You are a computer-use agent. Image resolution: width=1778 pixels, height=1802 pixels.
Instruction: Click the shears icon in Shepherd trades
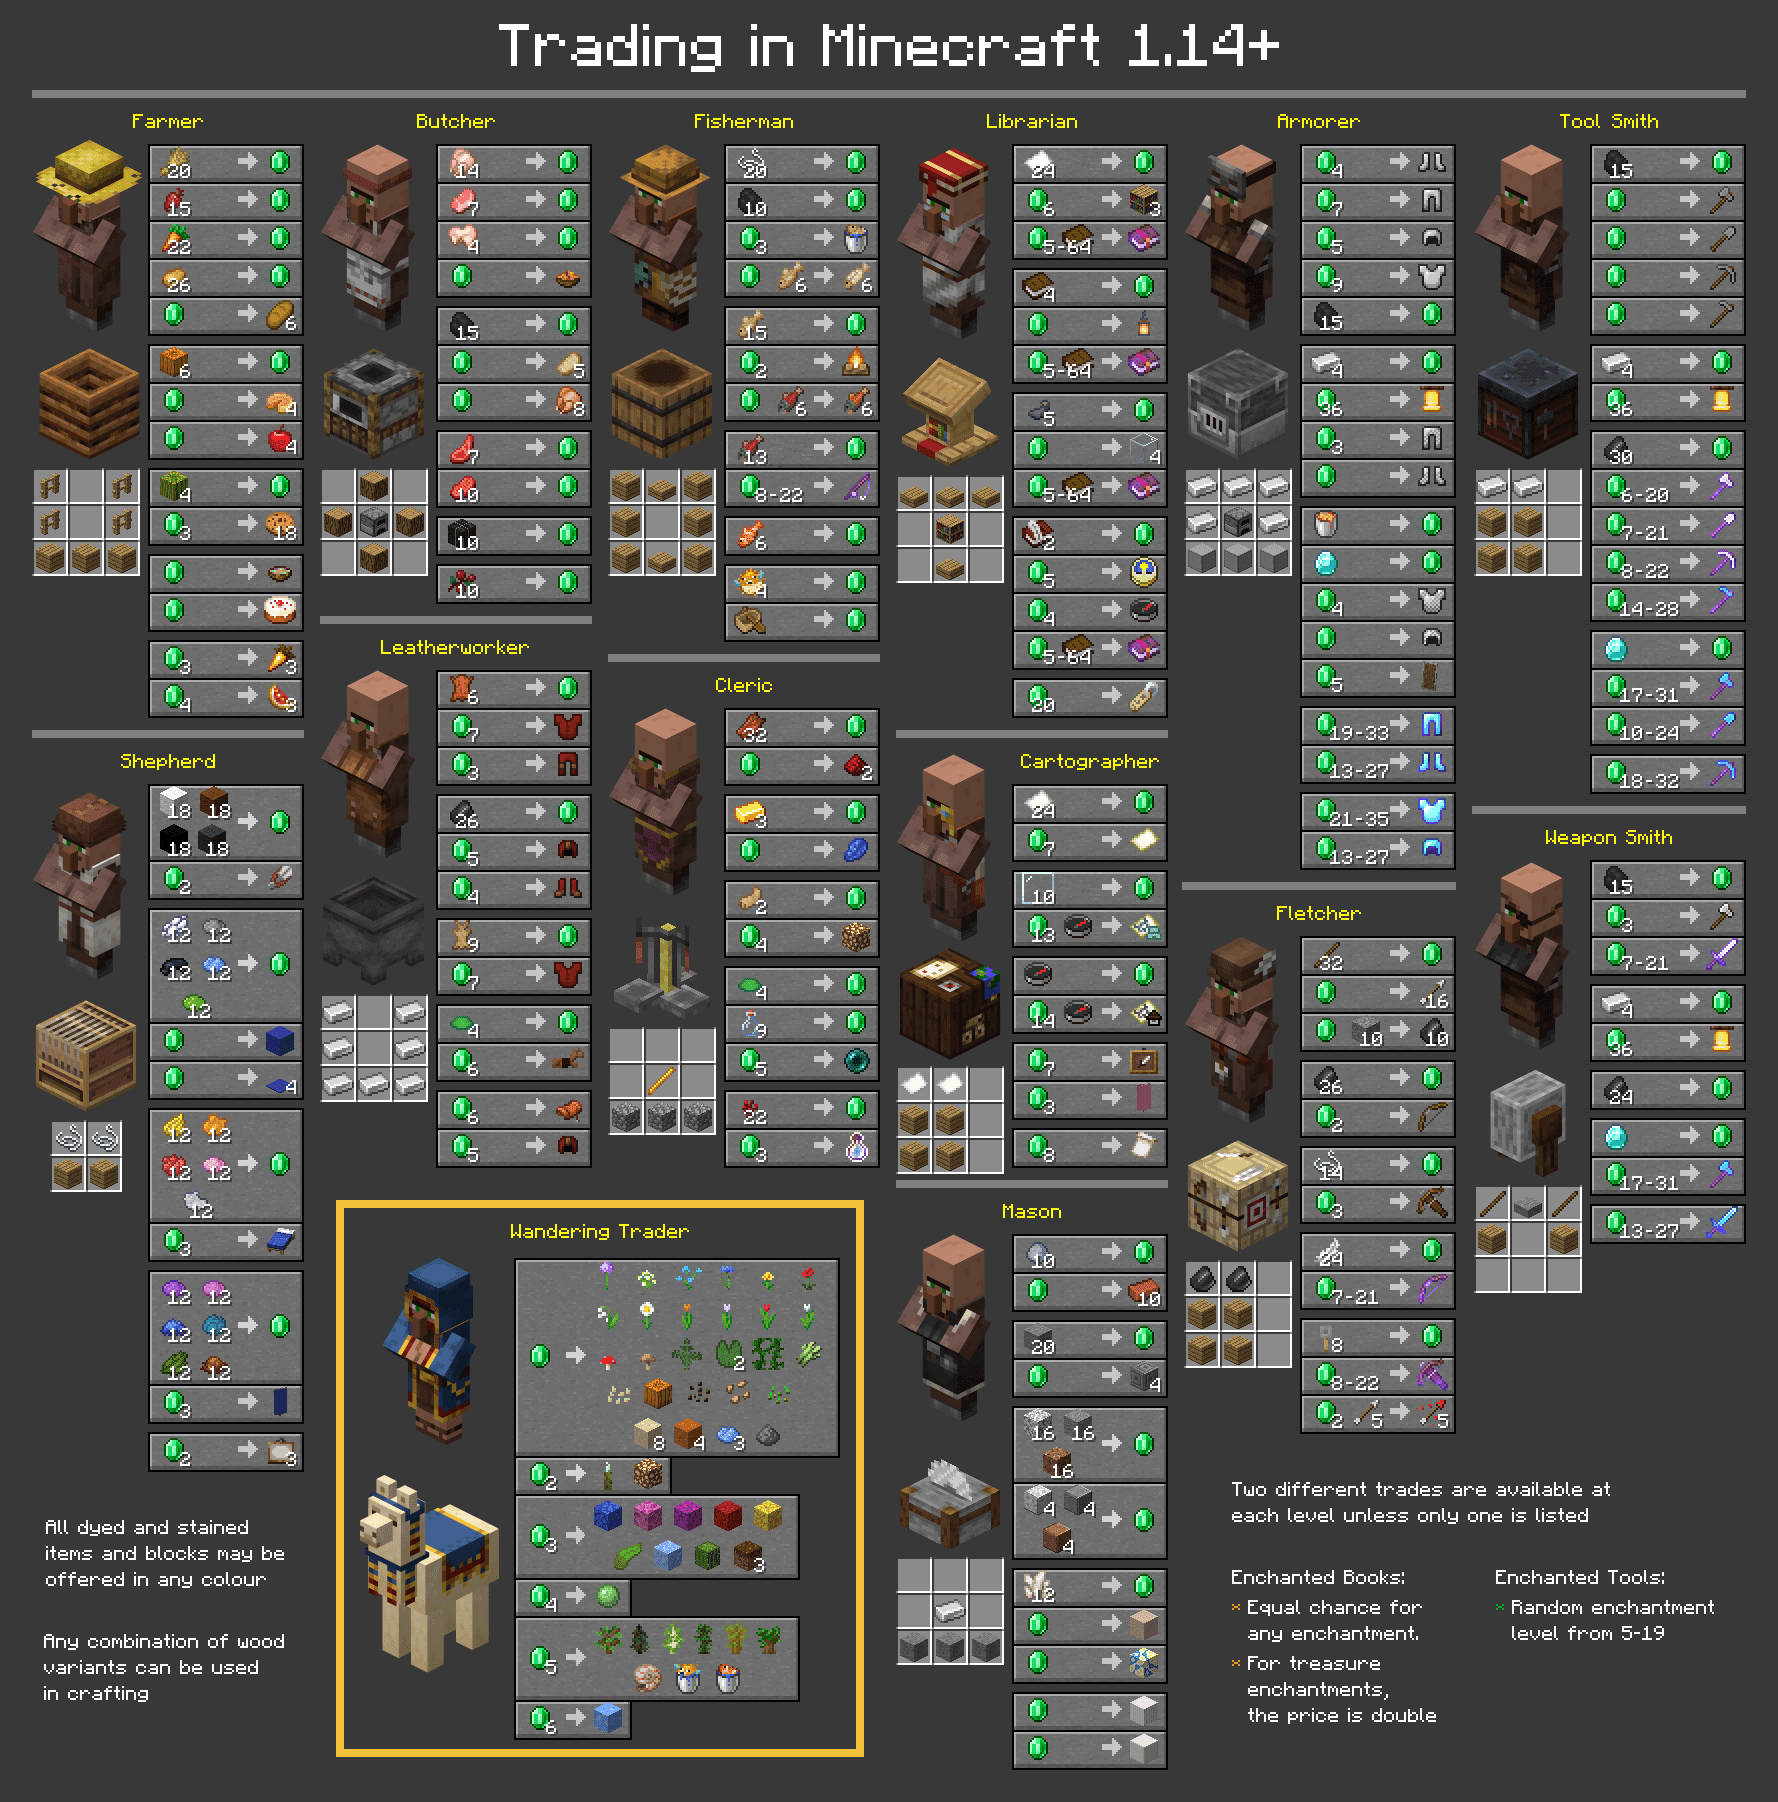click(280, 878)
